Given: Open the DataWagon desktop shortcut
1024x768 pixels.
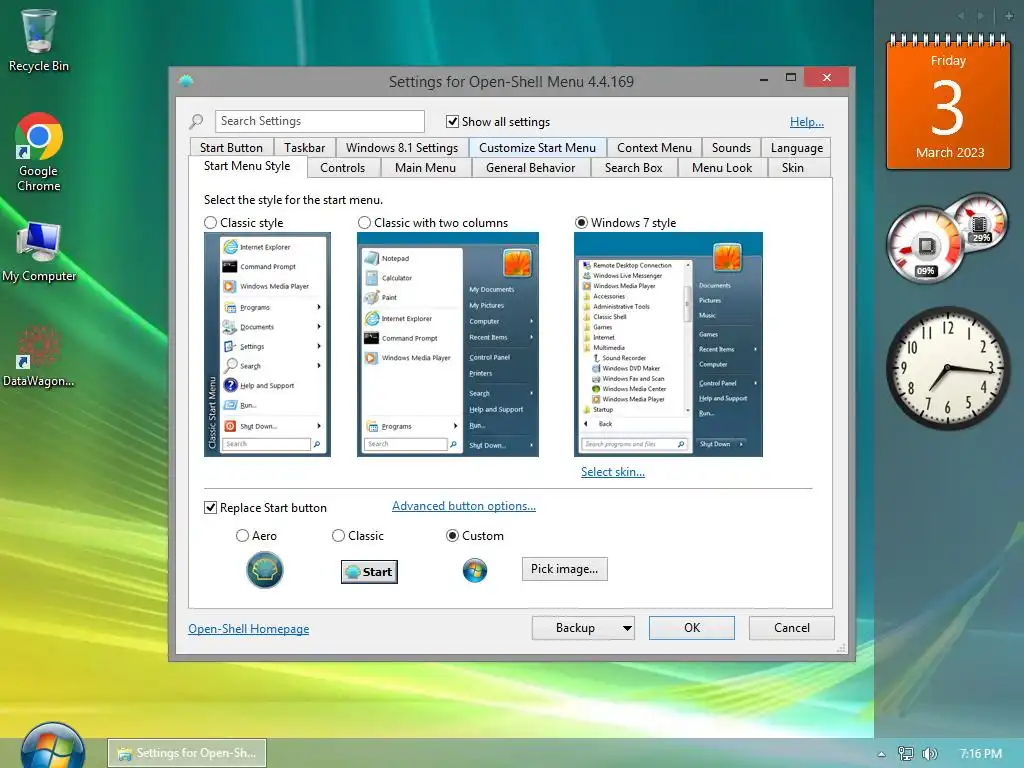Looking at the screenshot, I should click(39, 357).
